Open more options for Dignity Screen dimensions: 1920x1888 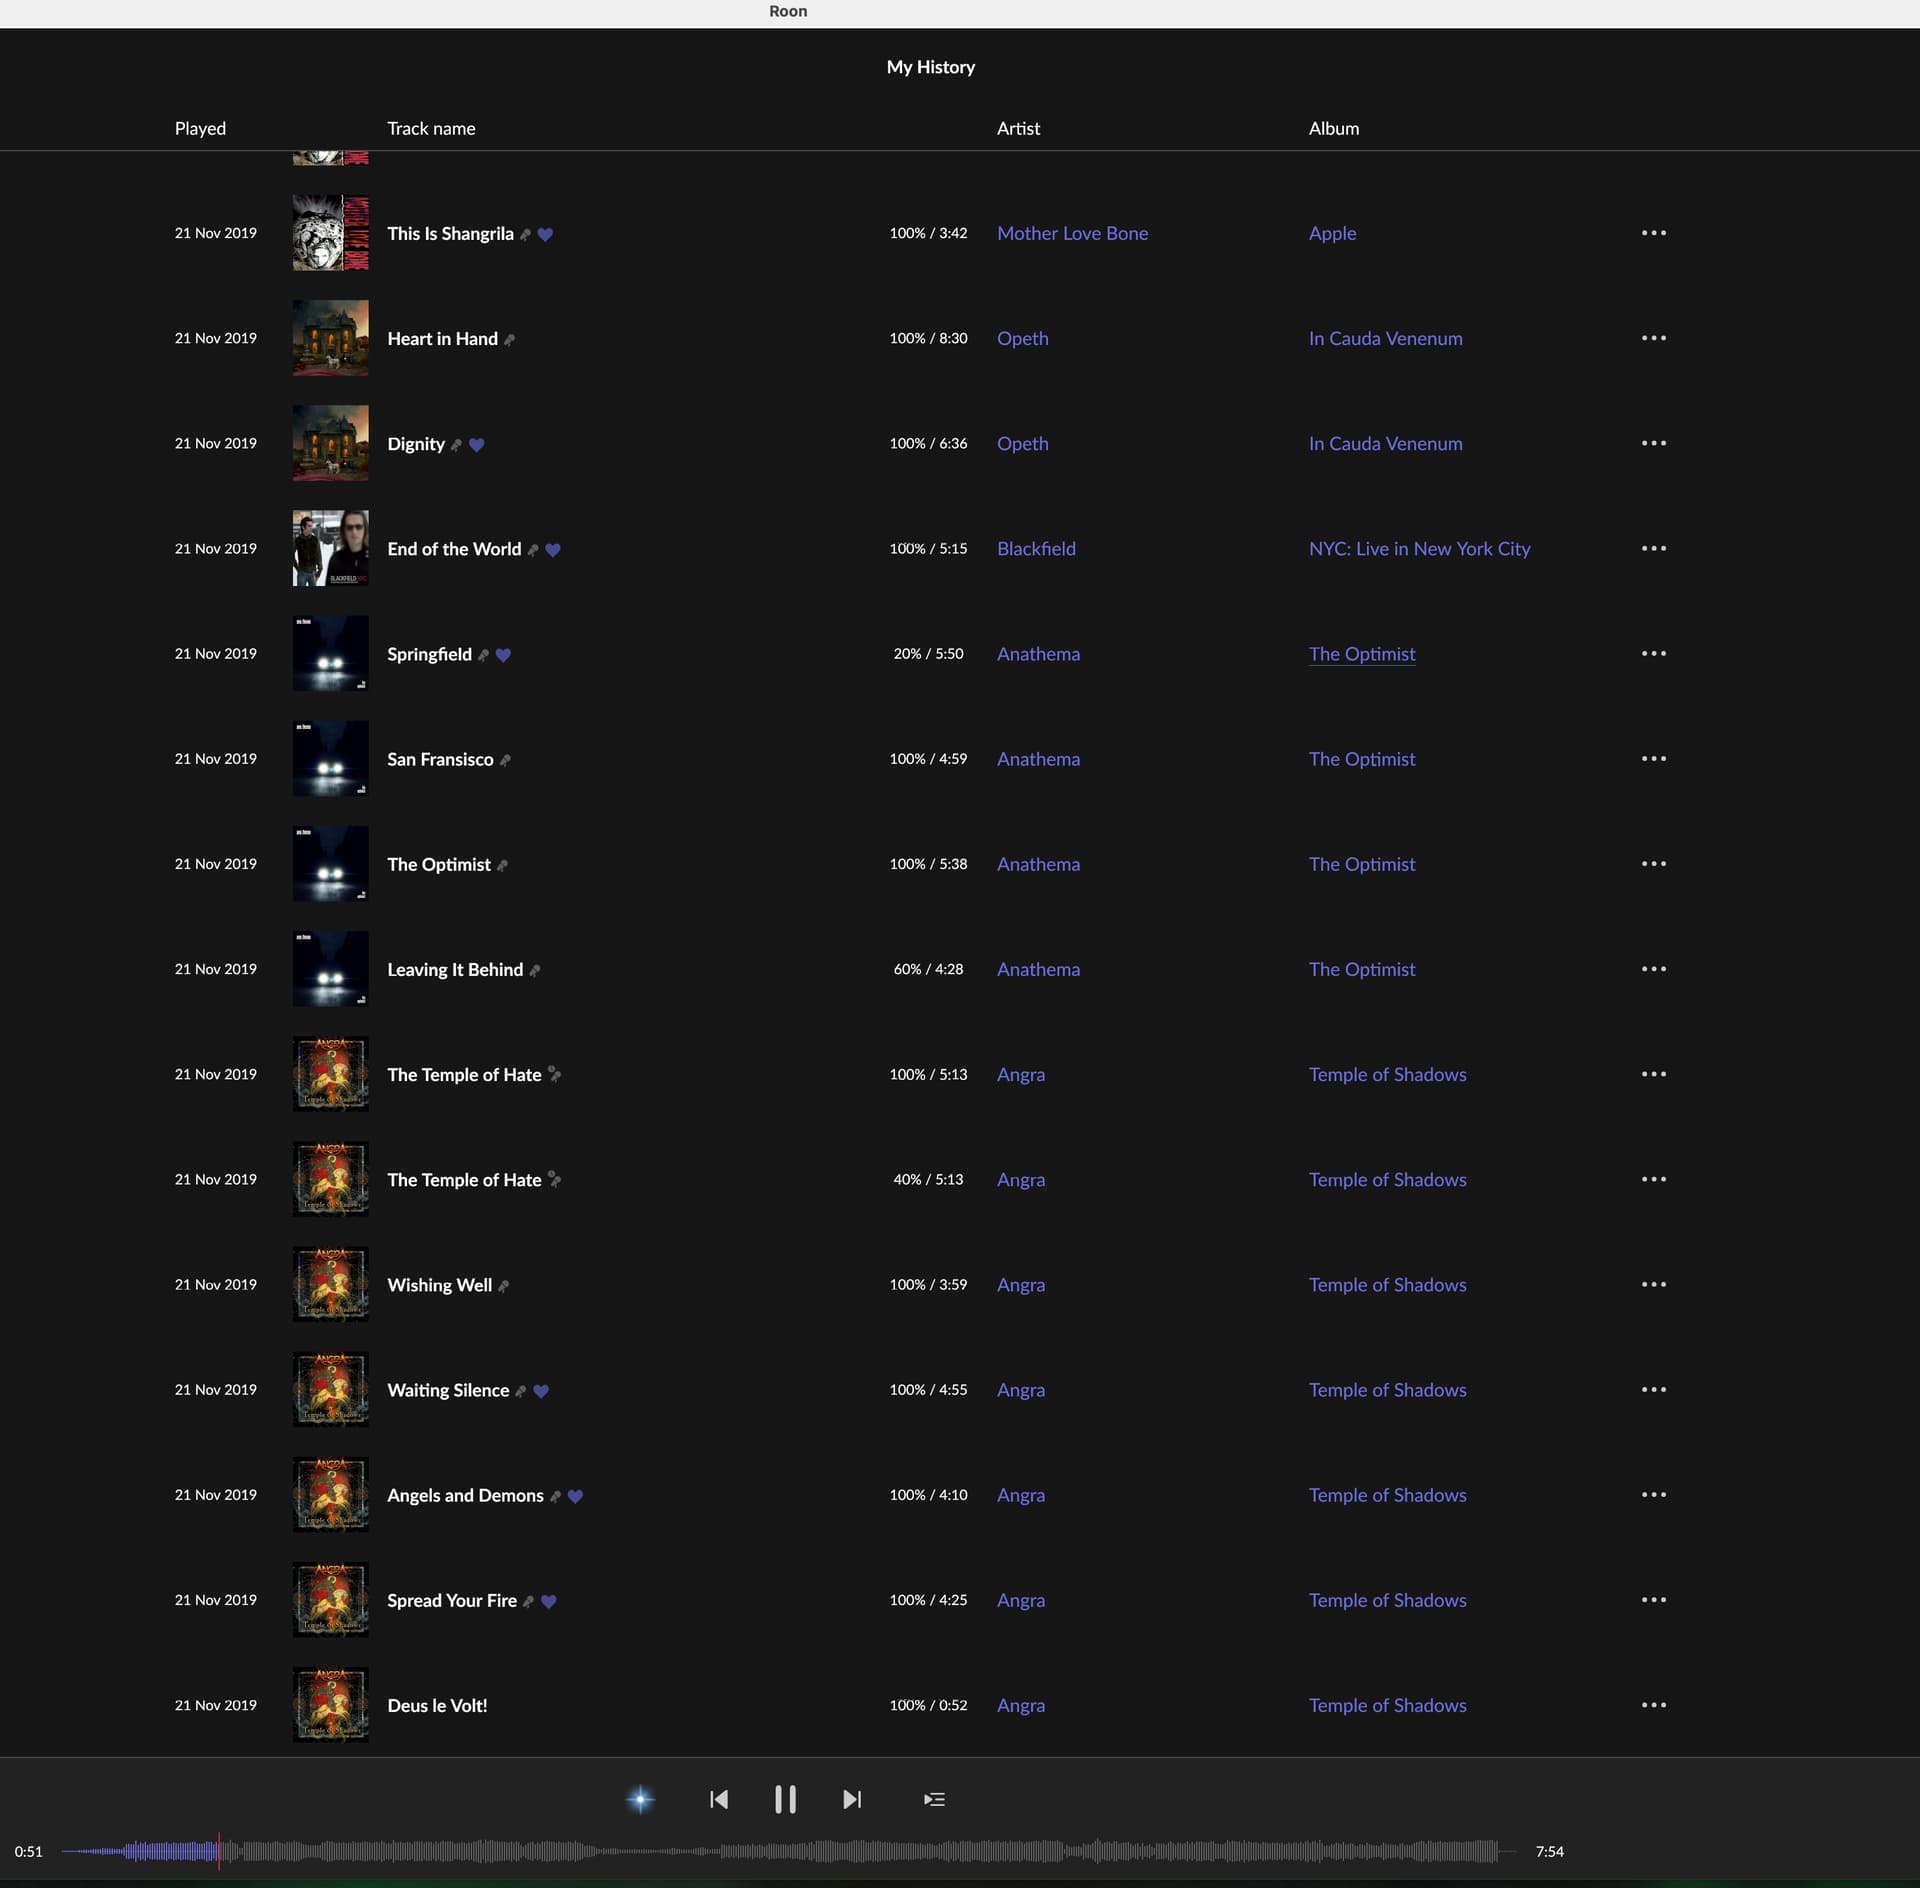tap(1653, 443)
